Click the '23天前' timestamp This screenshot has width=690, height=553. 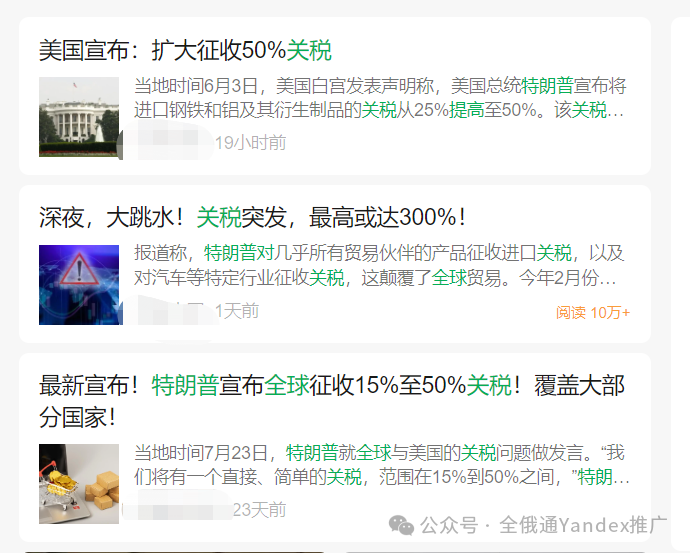(x=259, y=510)
